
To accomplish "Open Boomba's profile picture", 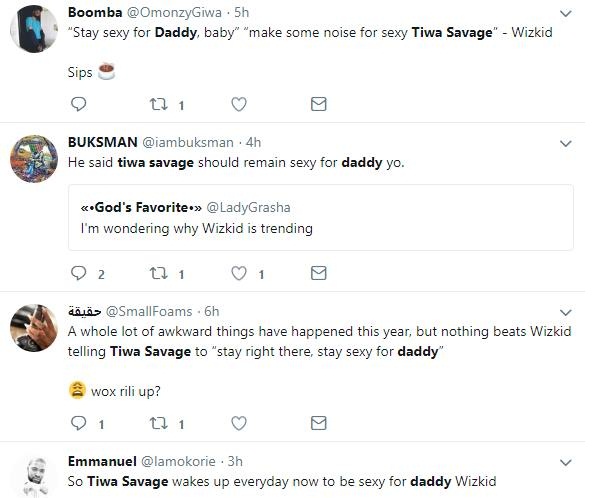I will click(x=31, y=29).
